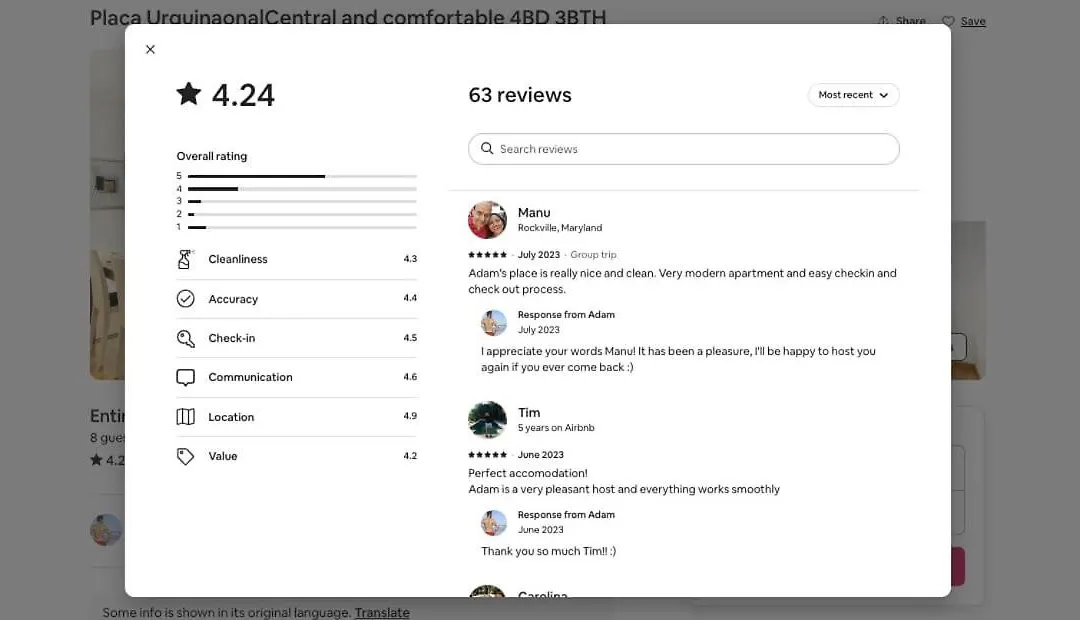The height and width of the screenshot is (620, 1080).
Task: Click the search magnifier icon
Action: (487, 149)
